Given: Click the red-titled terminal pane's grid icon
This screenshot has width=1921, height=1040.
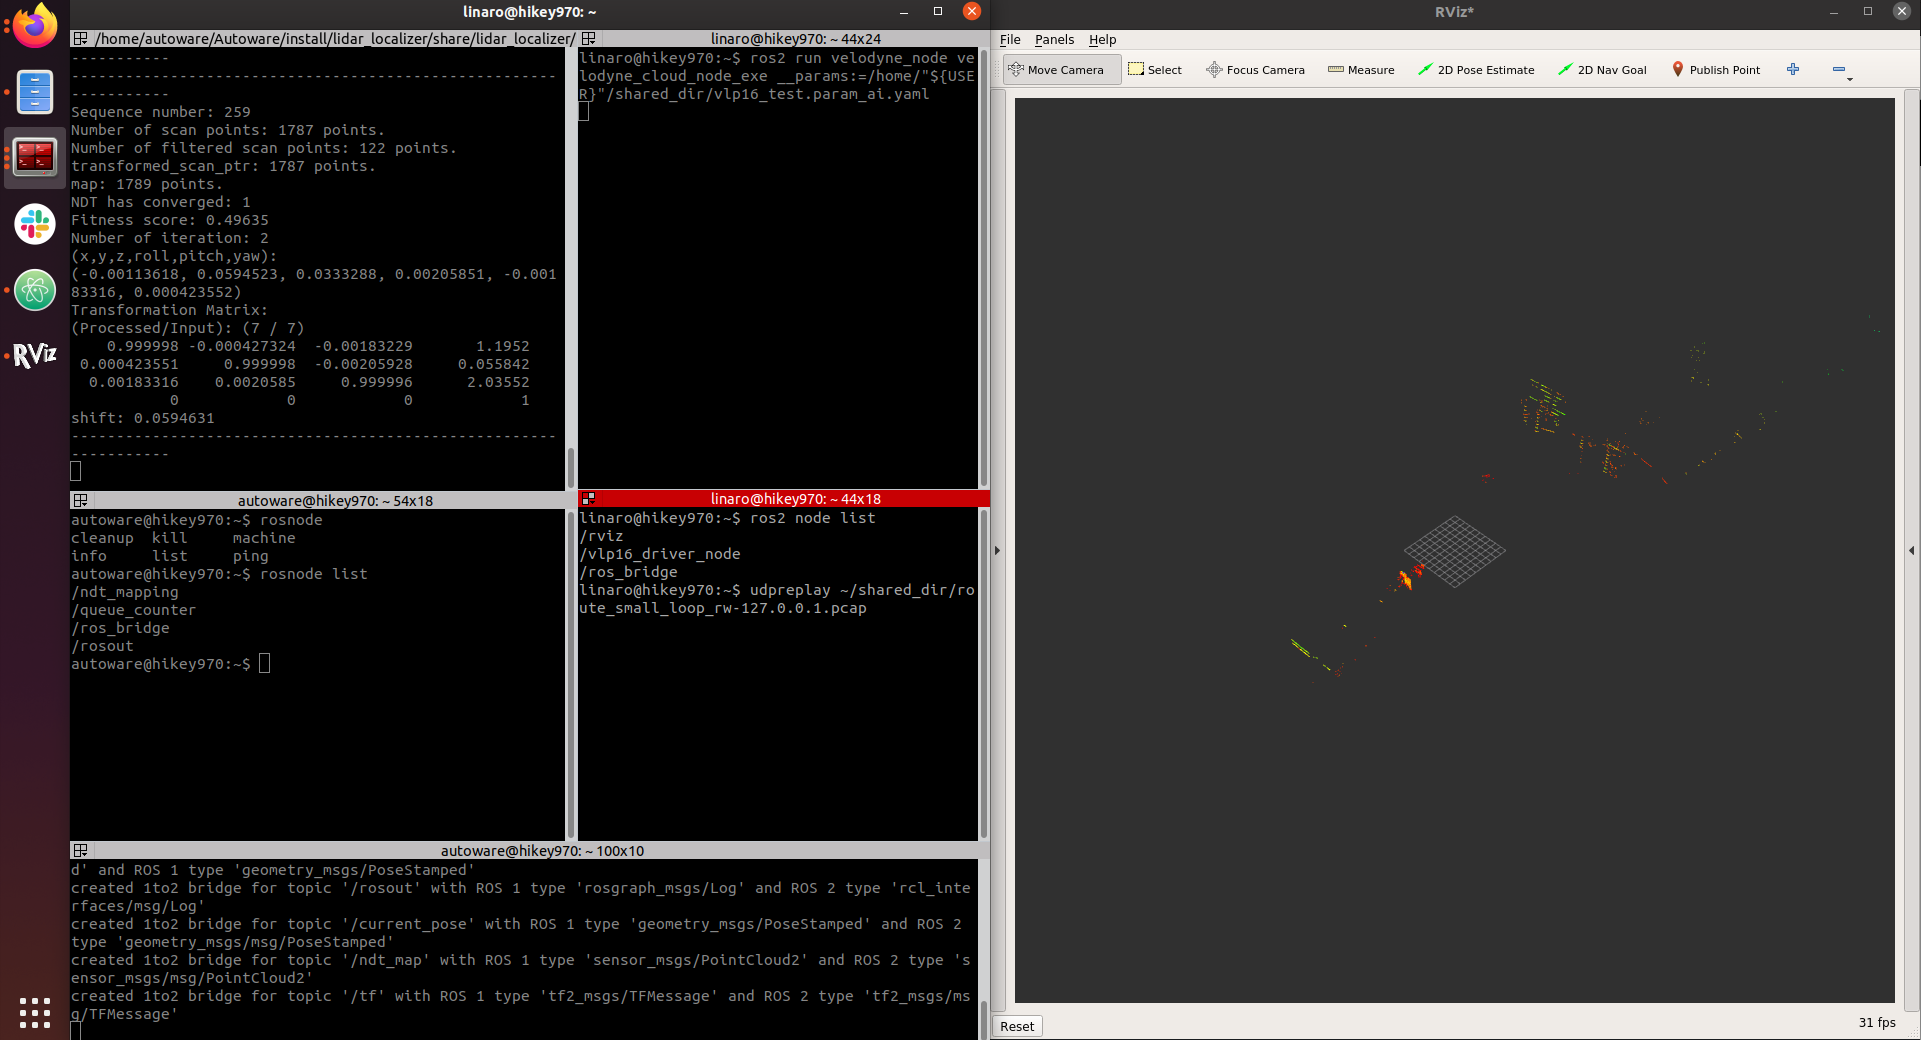Looking at the screenshot, I should tap(588, 498).
